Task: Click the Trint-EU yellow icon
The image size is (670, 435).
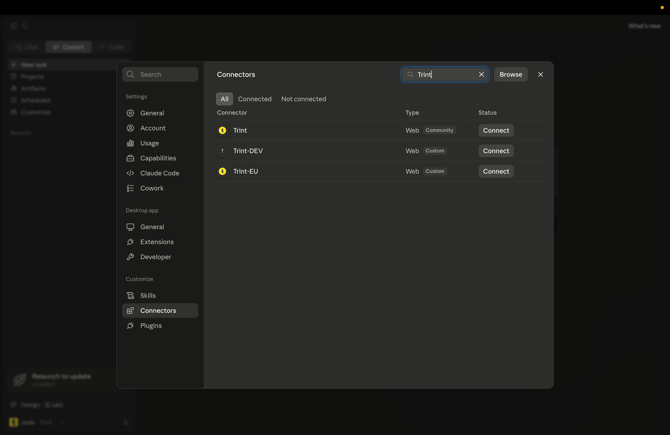Action: point(222,171)
